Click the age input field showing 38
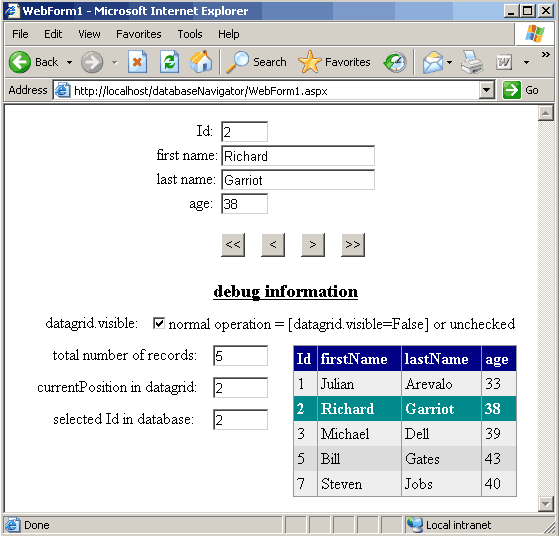Screen dimensions: 559x536 (245, 204)
